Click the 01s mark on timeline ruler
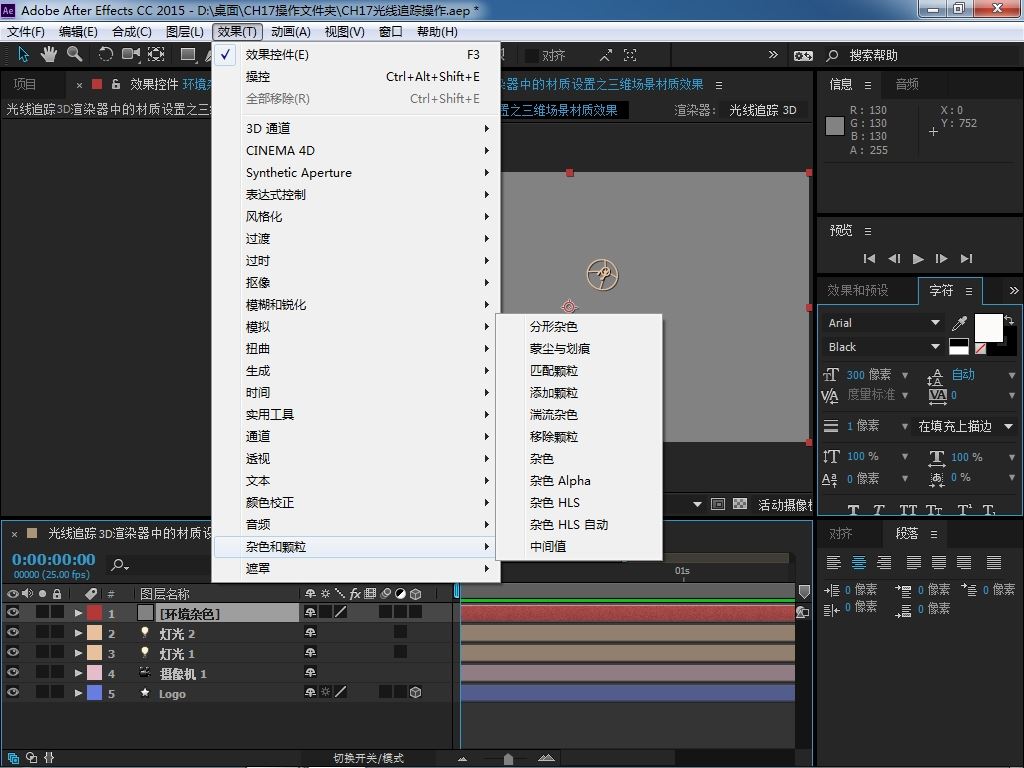Viewport: 1024px width, 768px height. click(682, 571)
